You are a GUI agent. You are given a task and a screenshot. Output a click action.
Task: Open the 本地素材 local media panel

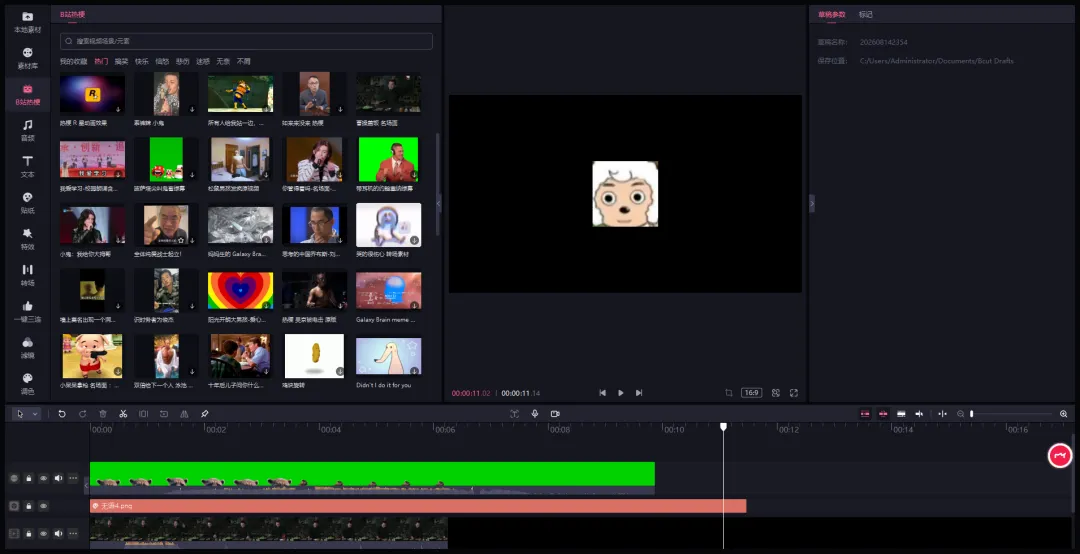pos(28,22)
